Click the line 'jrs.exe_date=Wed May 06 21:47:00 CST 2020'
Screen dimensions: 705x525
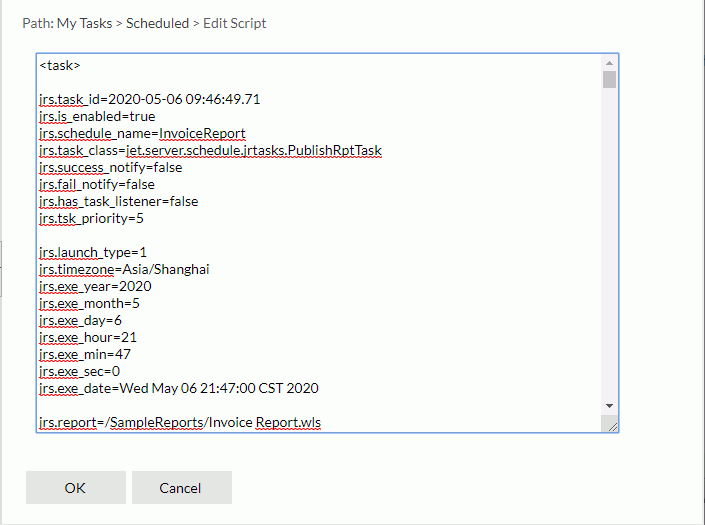pos(179,388)
